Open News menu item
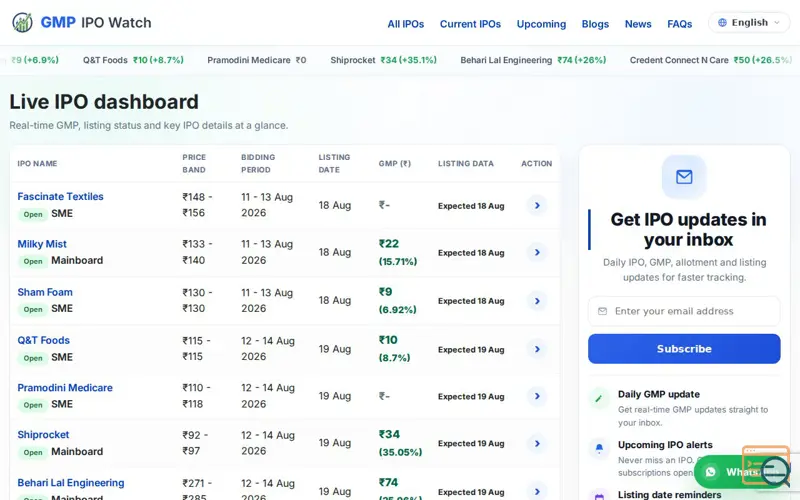Viewport: 800px width, 500px height. click(x=638, y=24)
